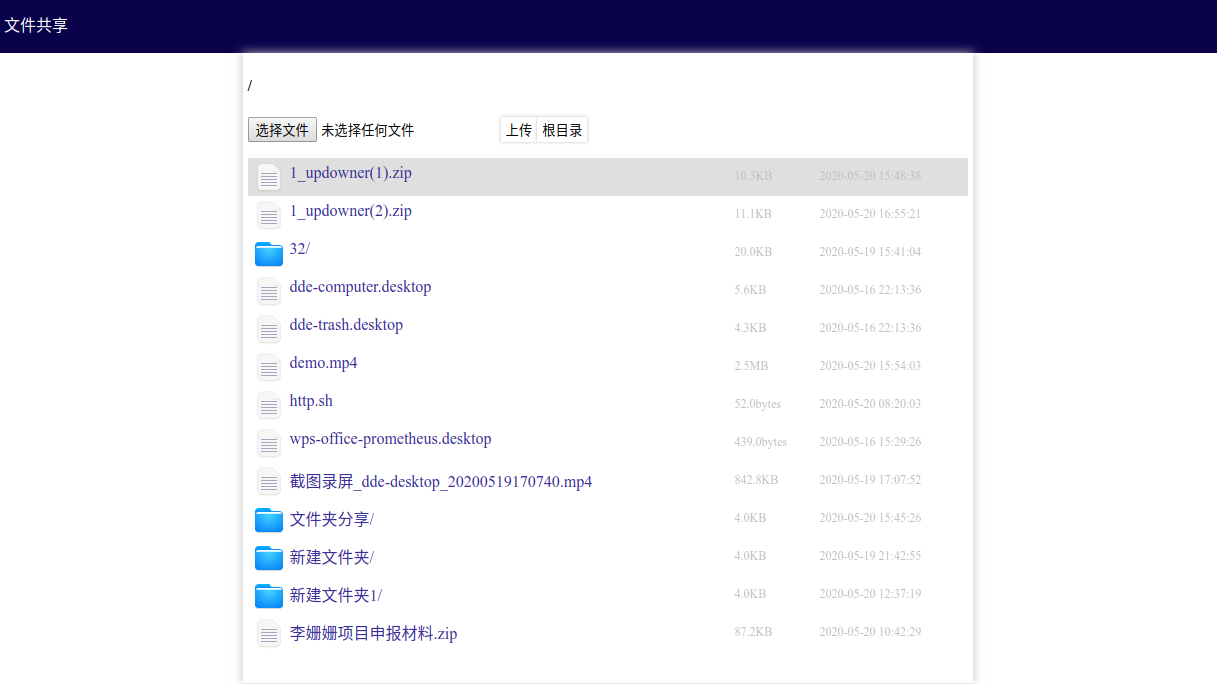The height and width of the screenshot is (684, 1217).
Task: Click the 选择文件 file chooser button
Action: click(x=282, y=130)
